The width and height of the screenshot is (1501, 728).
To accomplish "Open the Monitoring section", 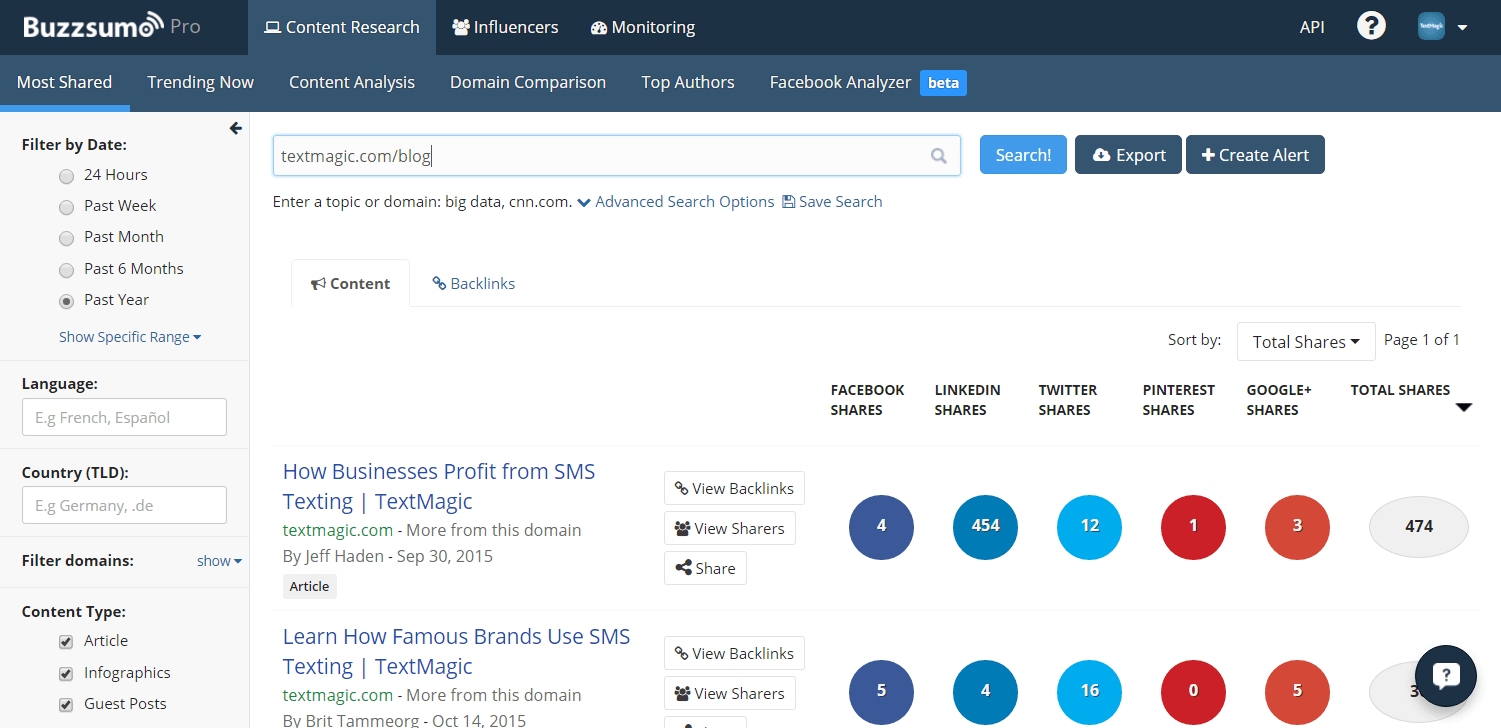I will [x=643, y=27].
